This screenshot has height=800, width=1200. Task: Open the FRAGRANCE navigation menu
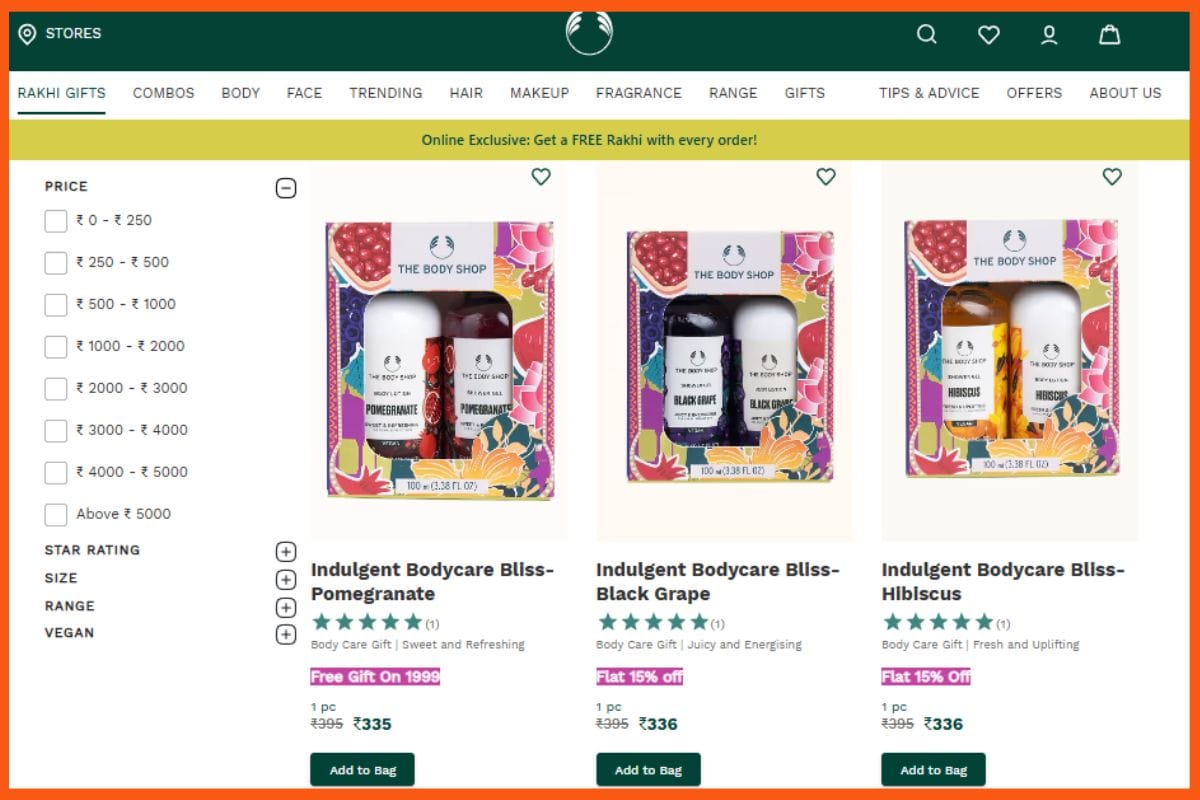pos(639,93)
